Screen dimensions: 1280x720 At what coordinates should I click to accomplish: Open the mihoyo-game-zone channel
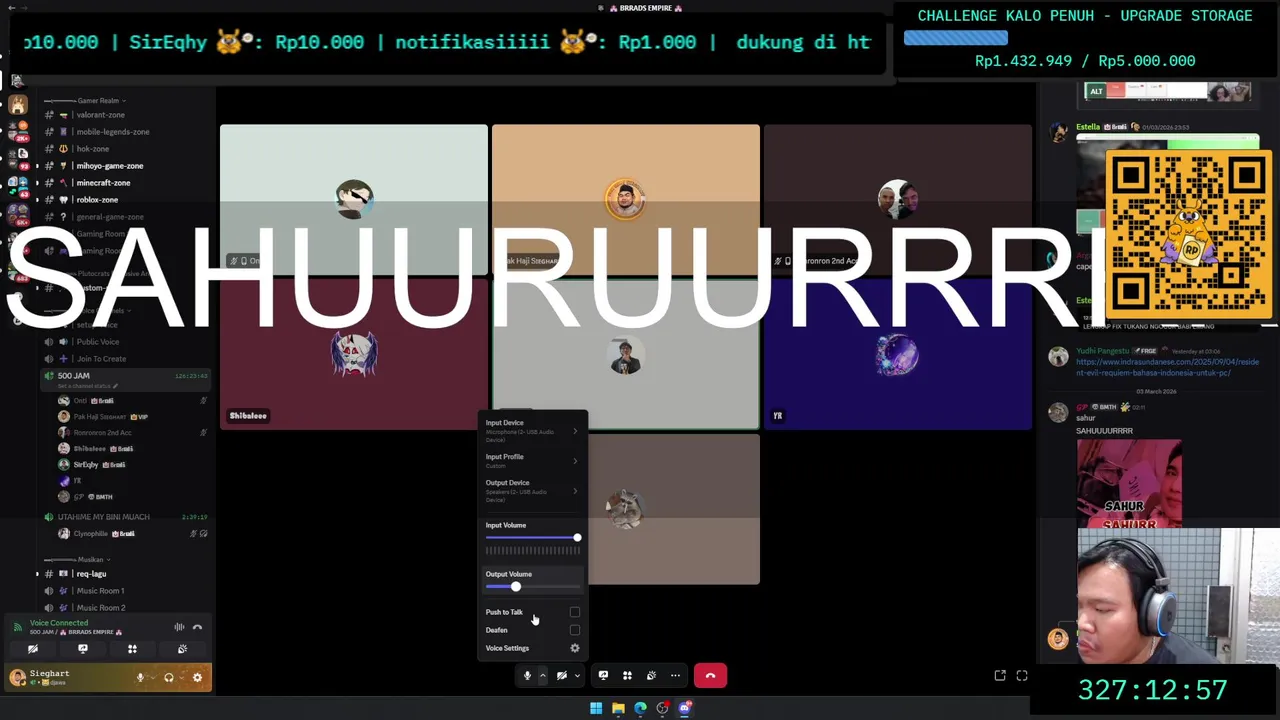(125, 166)
